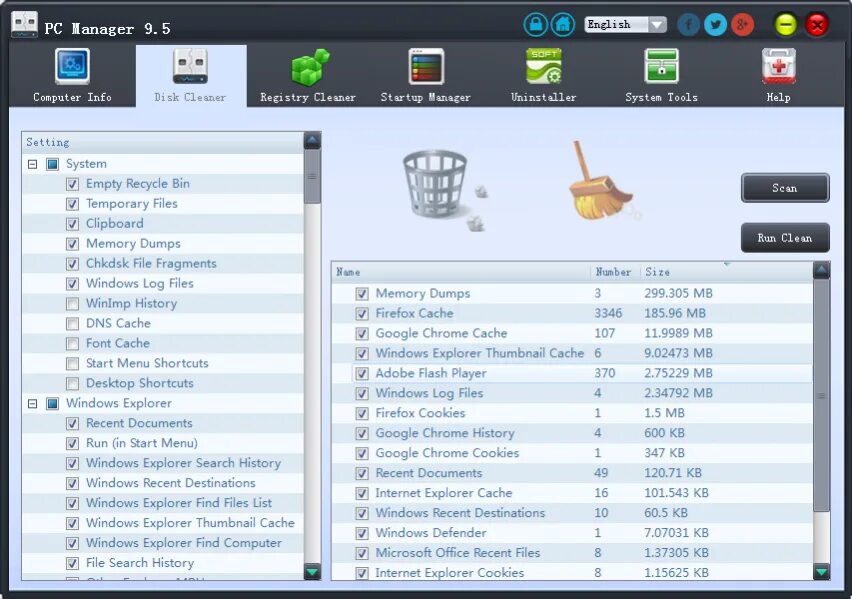Open the Startup Manager icon
The image size is (852, 599).
point(426,66)
